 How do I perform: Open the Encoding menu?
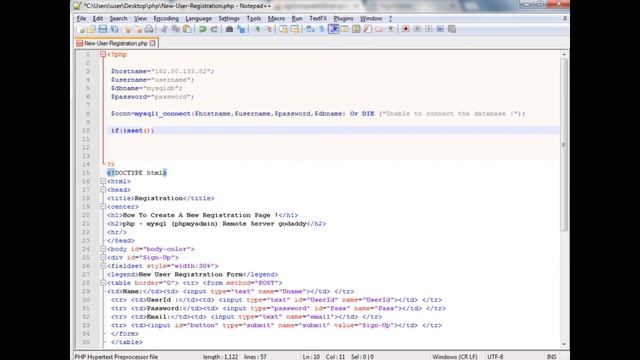[x=166, y=18]
